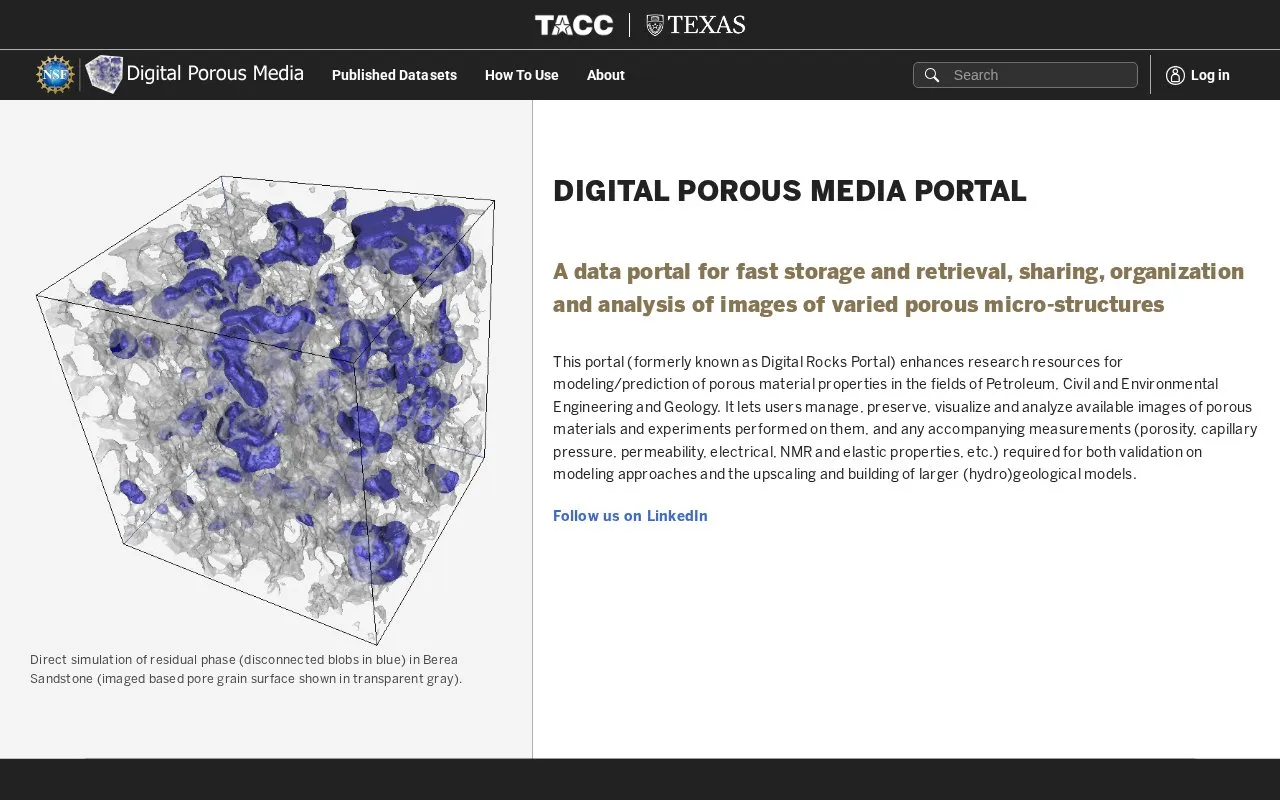Focus the Search input field
The image size is (1280, 800).
1025,75
